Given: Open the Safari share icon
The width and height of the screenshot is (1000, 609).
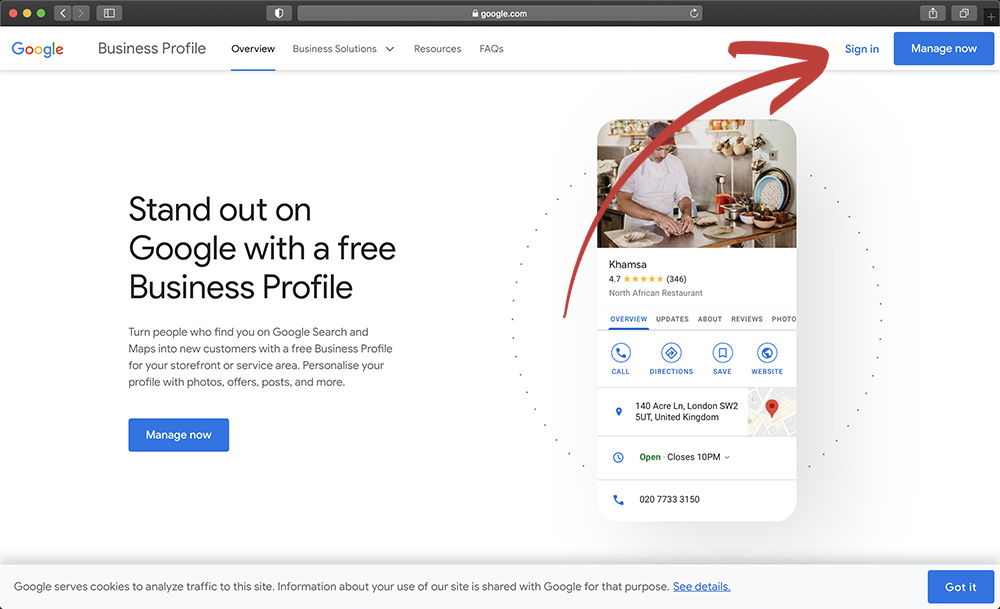Looking at the screenshot, I should coord(932,13).
